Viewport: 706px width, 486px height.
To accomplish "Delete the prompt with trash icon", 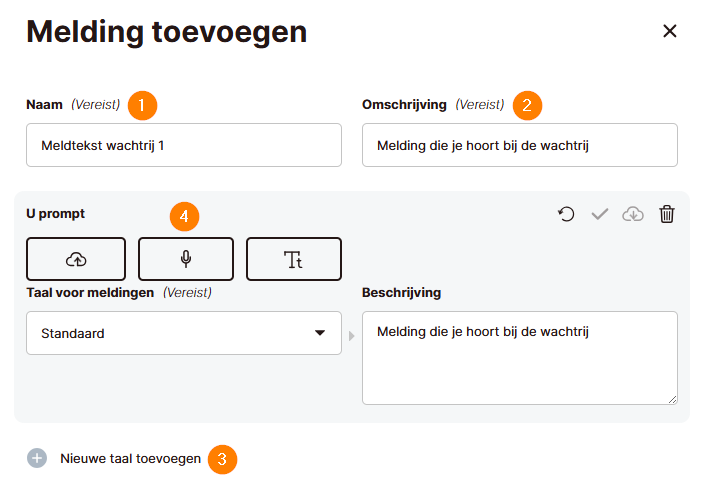I will coord(667,214).
